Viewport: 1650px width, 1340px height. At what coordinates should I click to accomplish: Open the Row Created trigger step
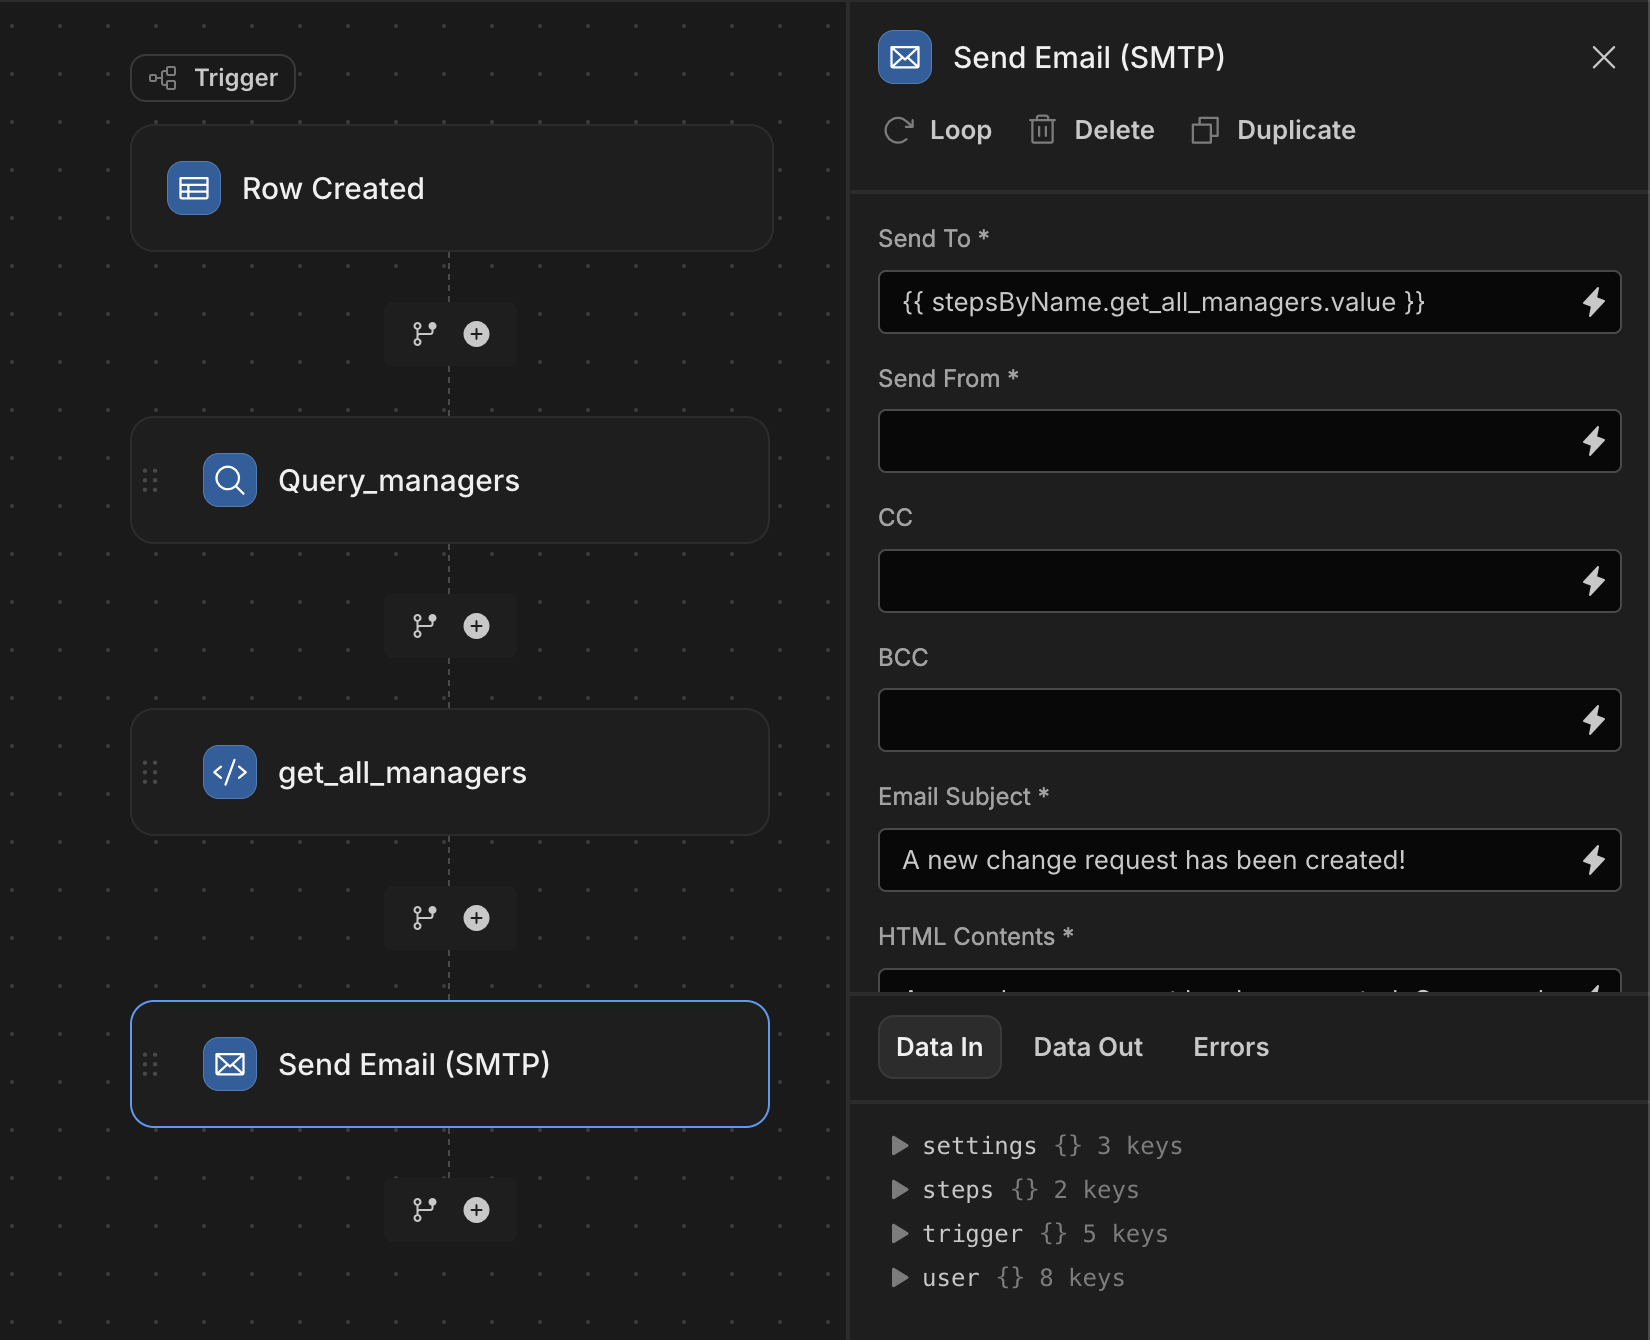[451, 188]
